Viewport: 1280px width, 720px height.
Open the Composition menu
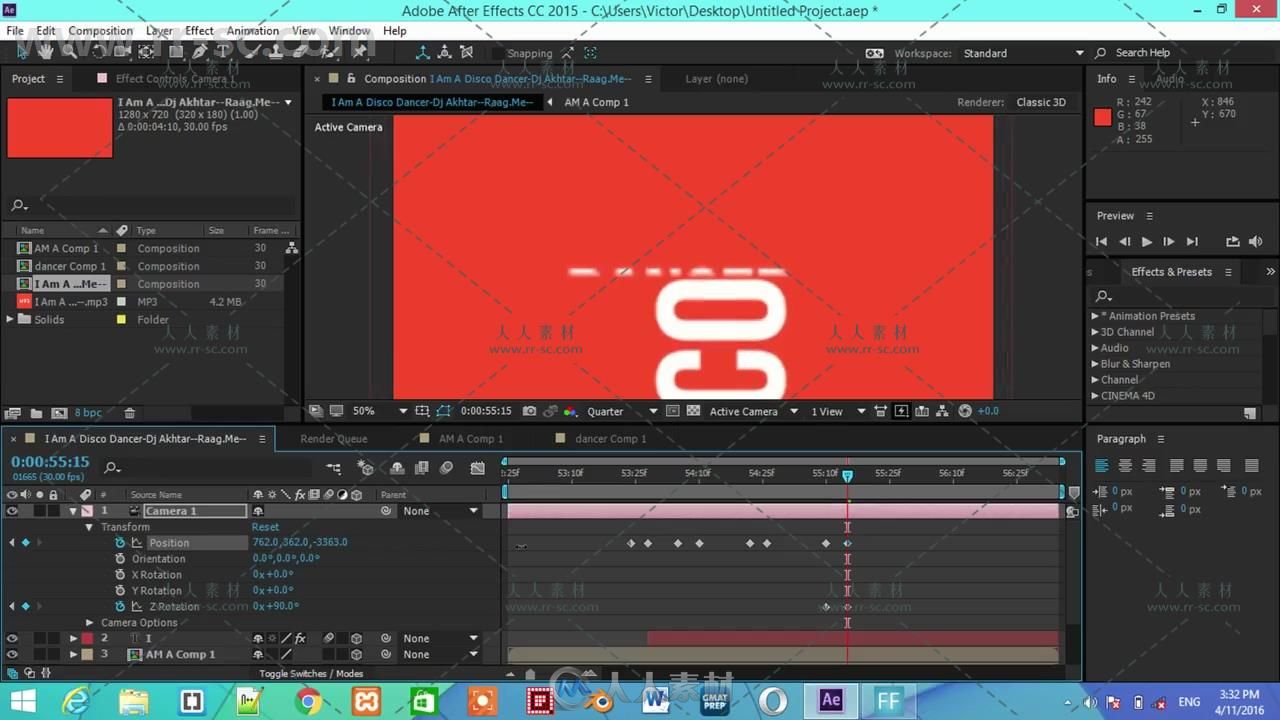(x=100, y=31)
